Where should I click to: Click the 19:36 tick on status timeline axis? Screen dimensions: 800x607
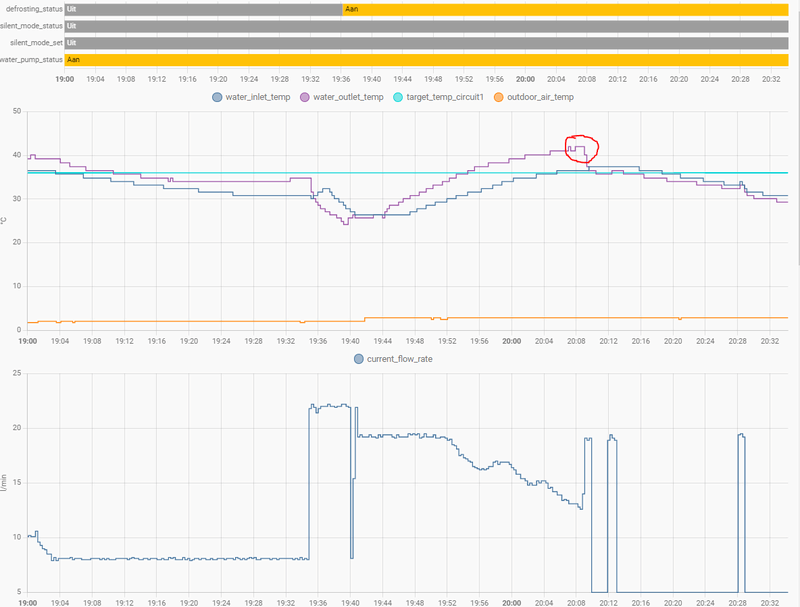point(341,79)
